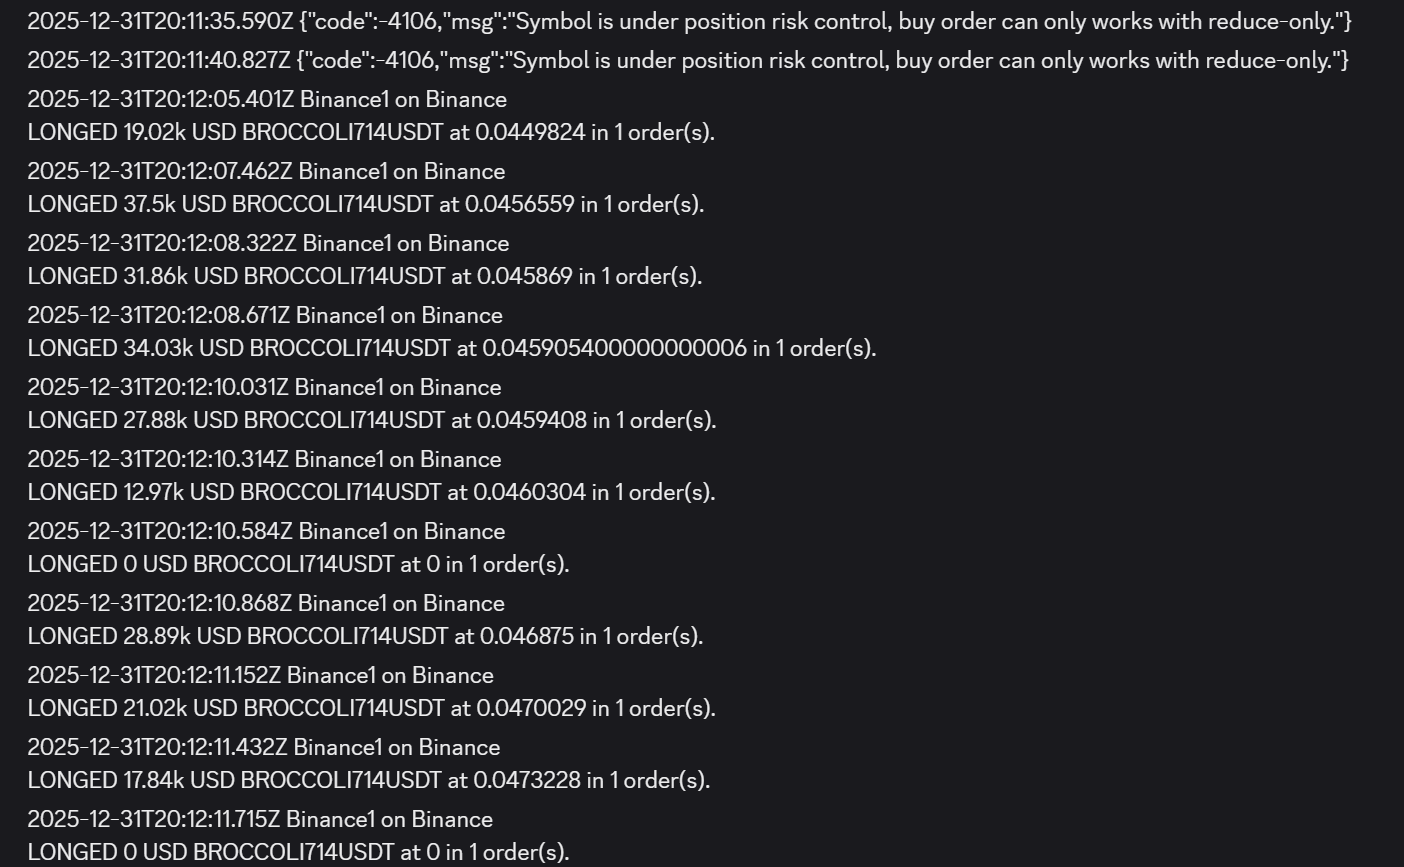1404x867 pixels.
Task: Select the 20:12:11.715Z timestamp line
Action: 260,819
